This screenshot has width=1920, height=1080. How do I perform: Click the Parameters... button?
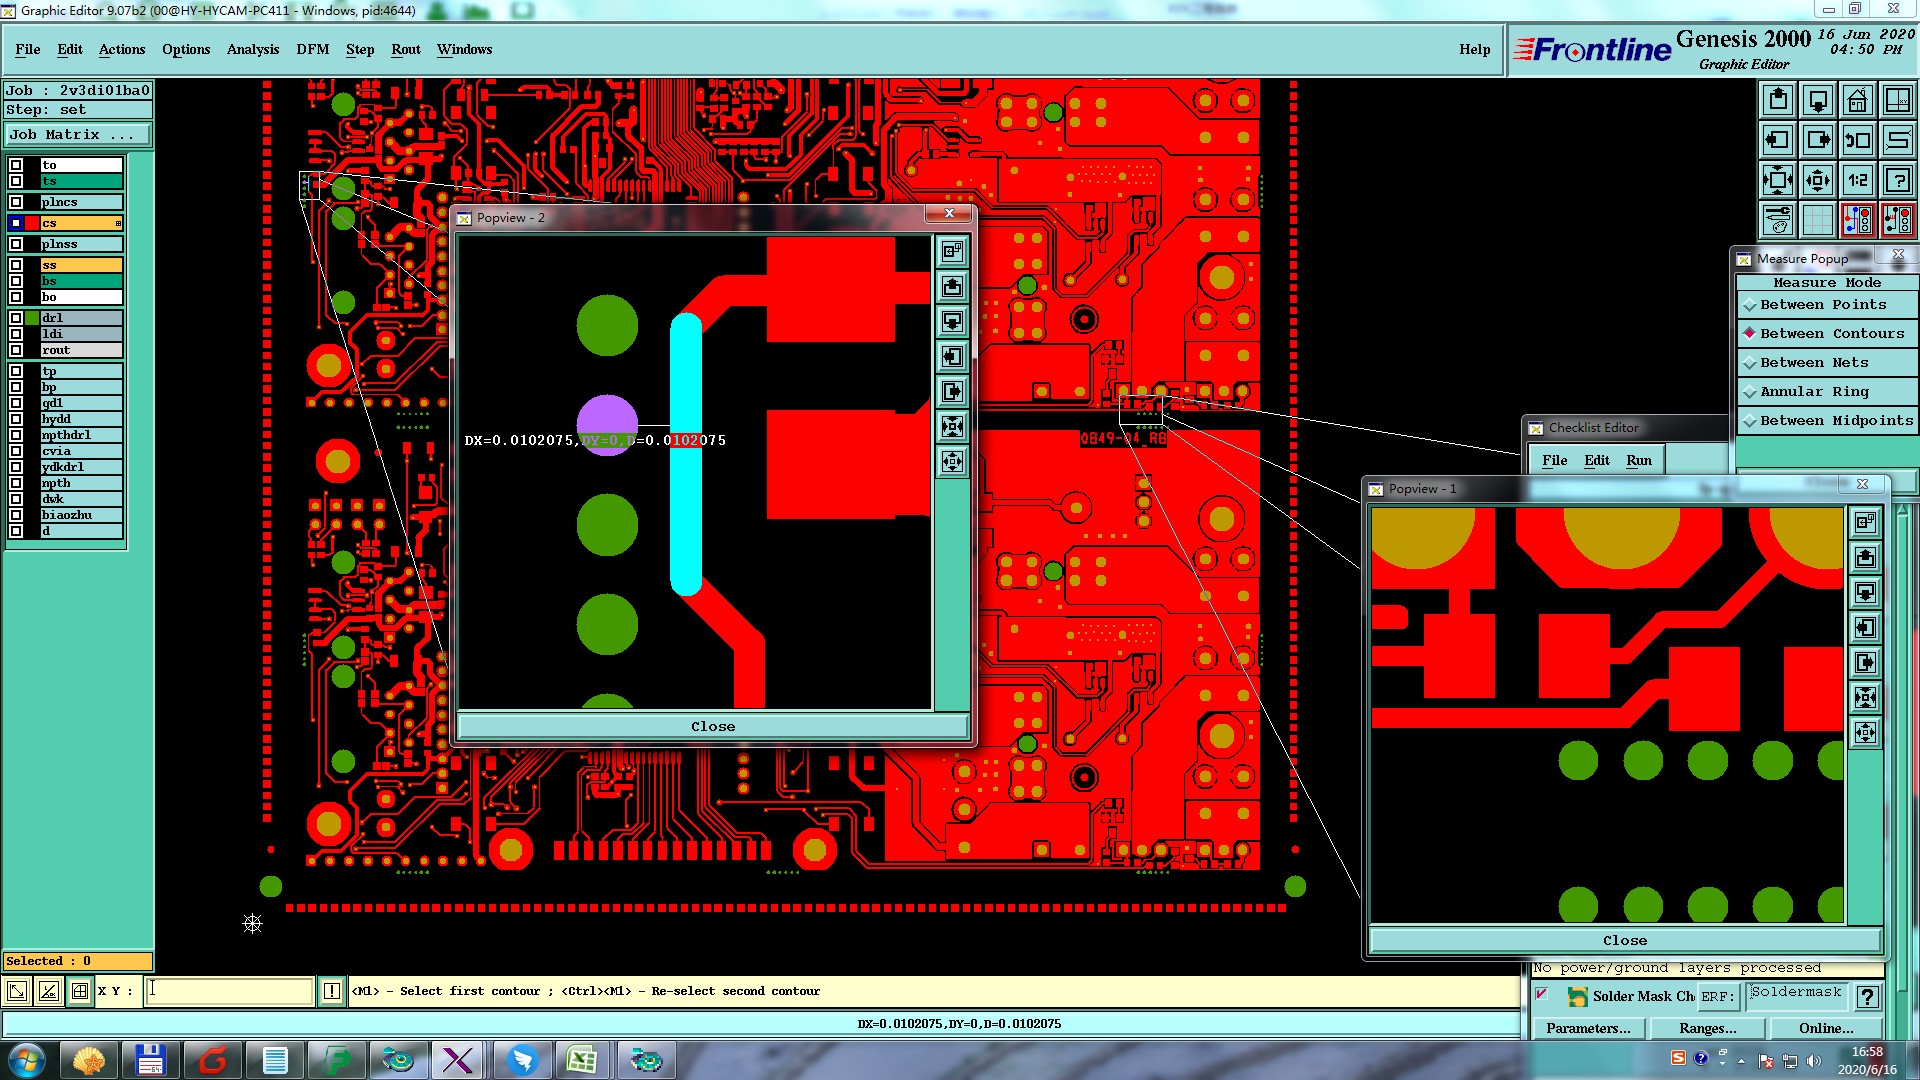point(1587,1028)
